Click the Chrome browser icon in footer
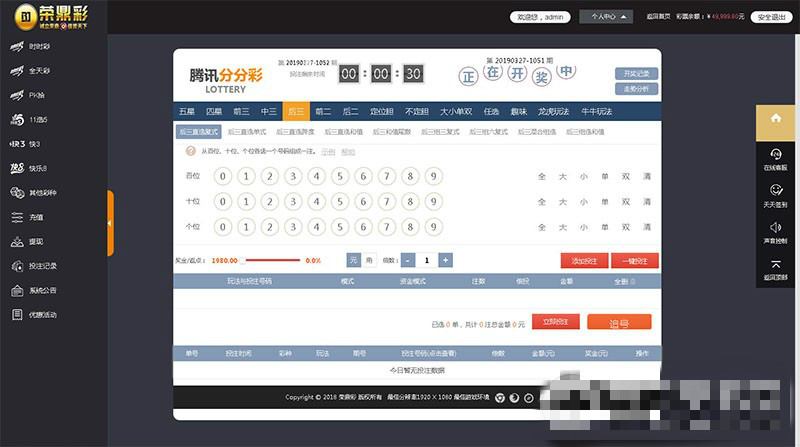Image resolution: width=800 pixels, height=447 pixels. pos(500,398)
